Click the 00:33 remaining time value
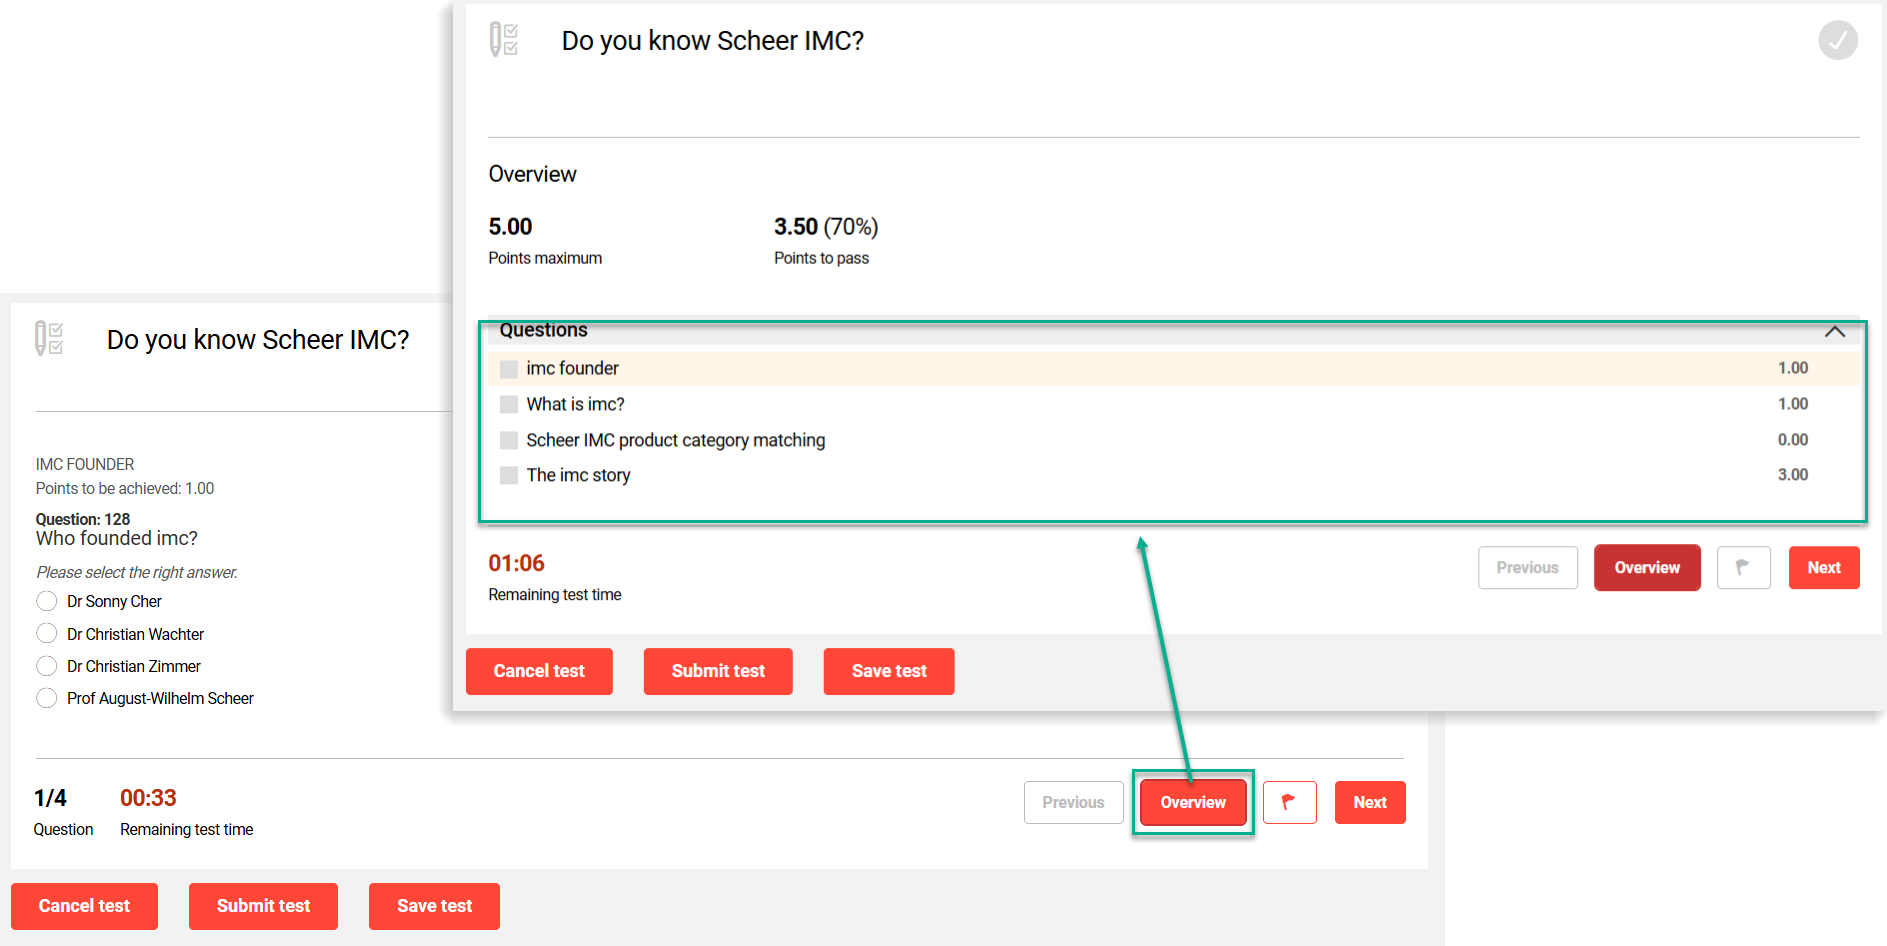 point(148,798)
